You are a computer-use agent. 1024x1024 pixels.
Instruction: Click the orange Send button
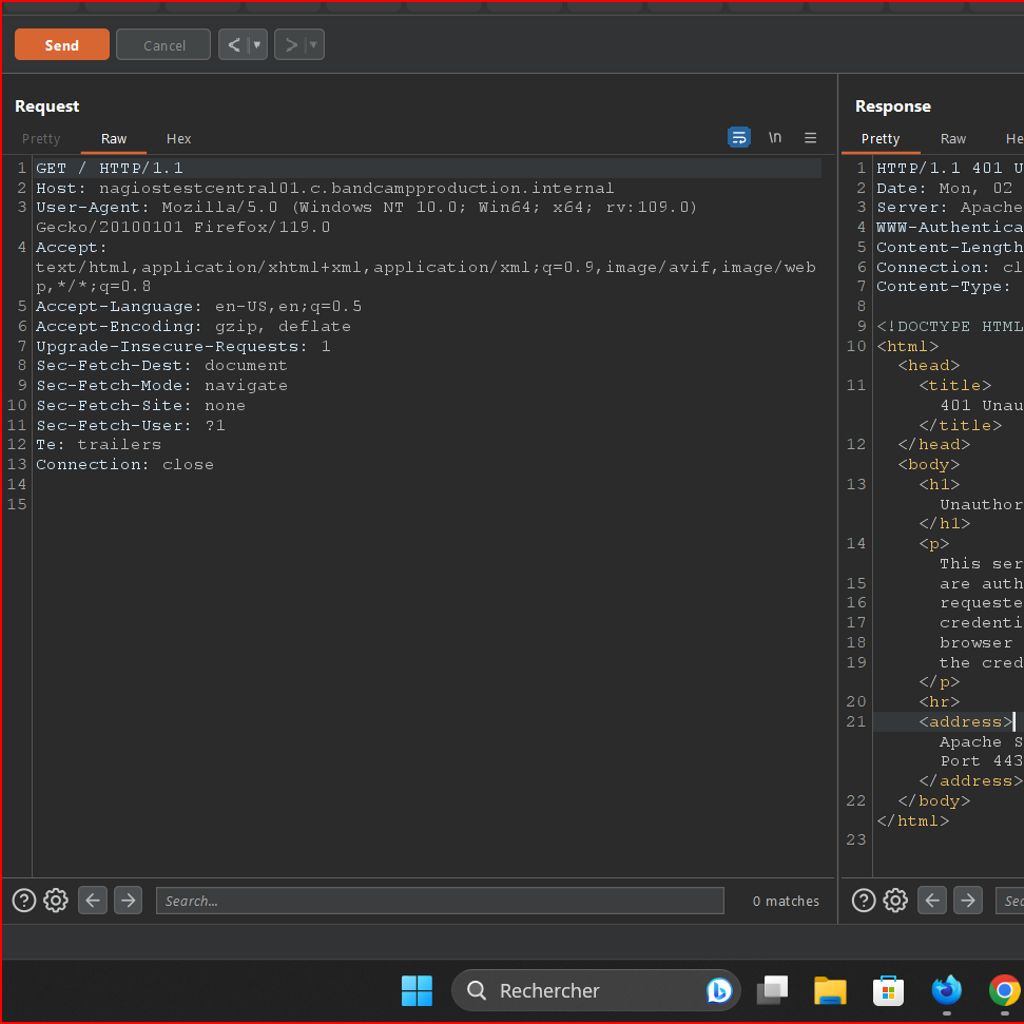62,45
